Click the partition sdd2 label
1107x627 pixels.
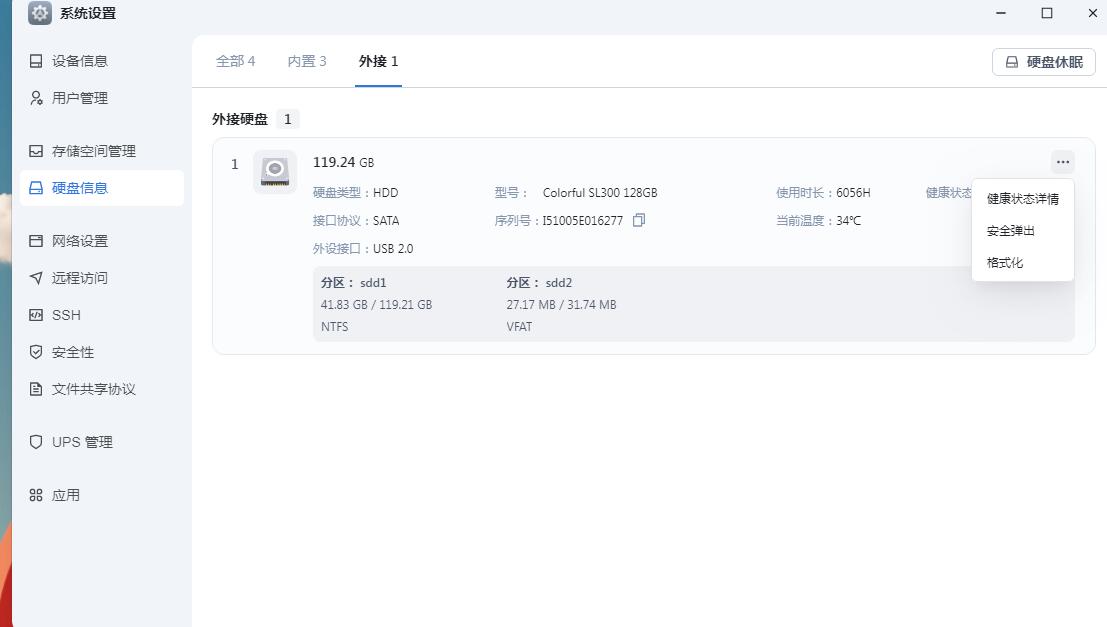click(x=539, y=282)
